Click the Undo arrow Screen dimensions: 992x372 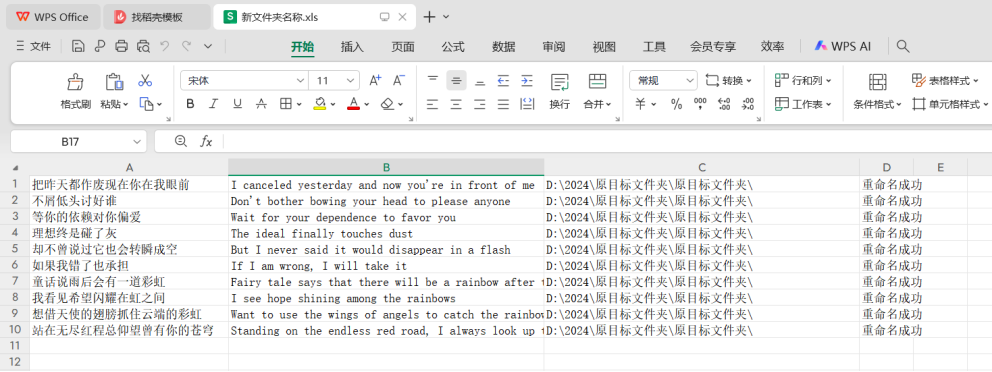click(x=164, y=46)
